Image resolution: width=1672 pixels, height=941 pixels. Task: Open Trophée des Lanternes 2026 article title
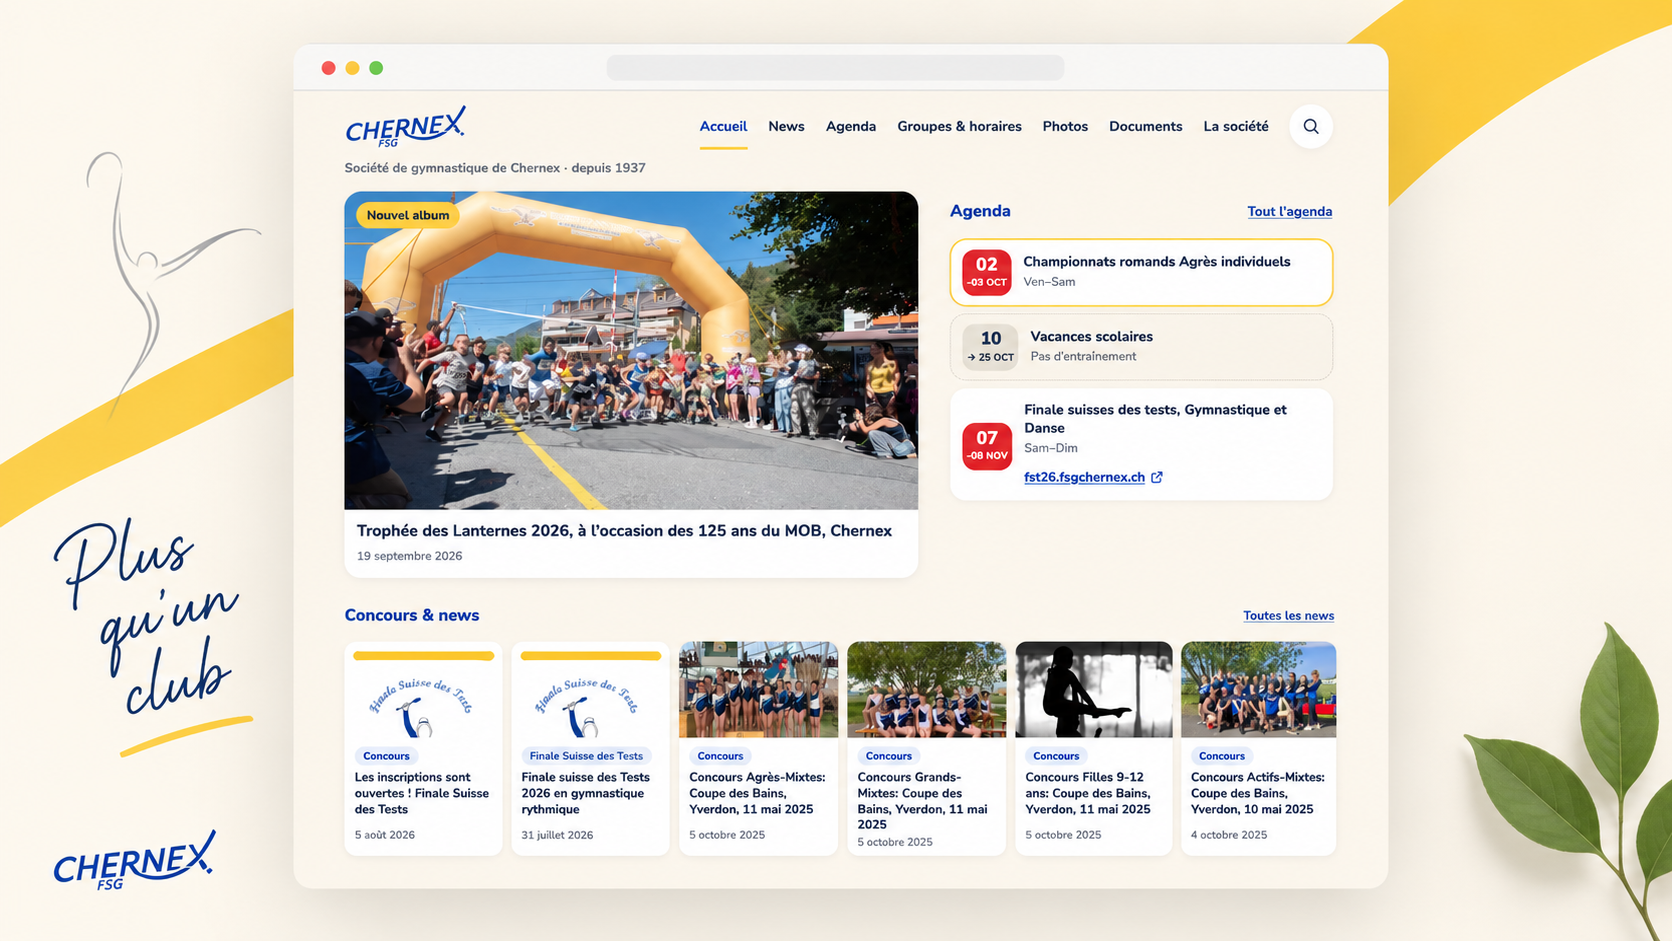pyautogui.click(x=624, y=531)
